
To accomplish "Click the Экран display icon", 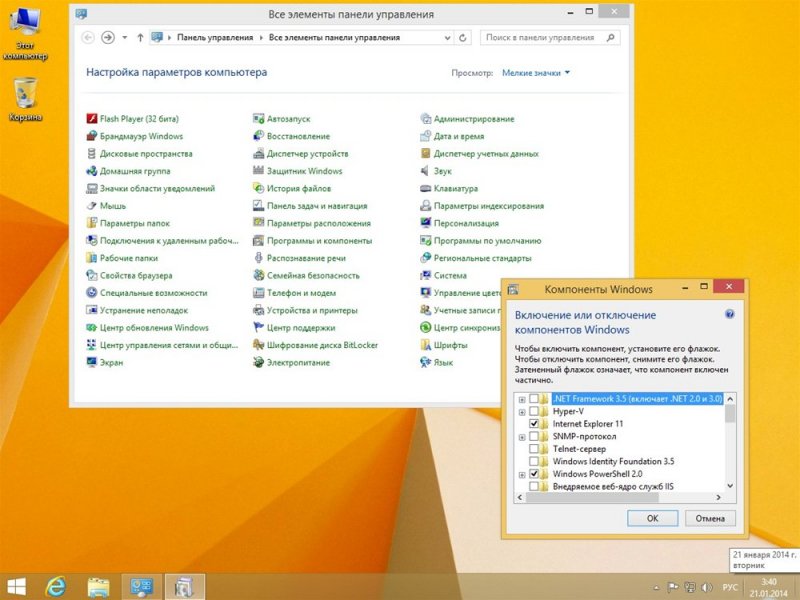I will click(92, 362).
